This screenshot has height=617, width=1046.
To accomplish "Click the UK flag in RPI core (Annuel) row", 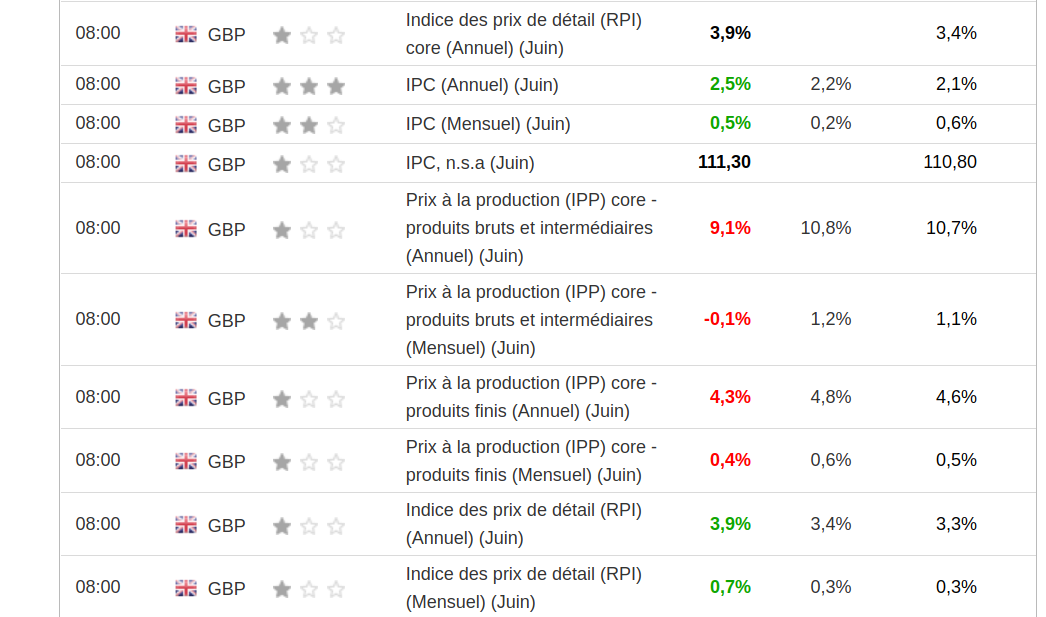I will [x=186, y=34].
